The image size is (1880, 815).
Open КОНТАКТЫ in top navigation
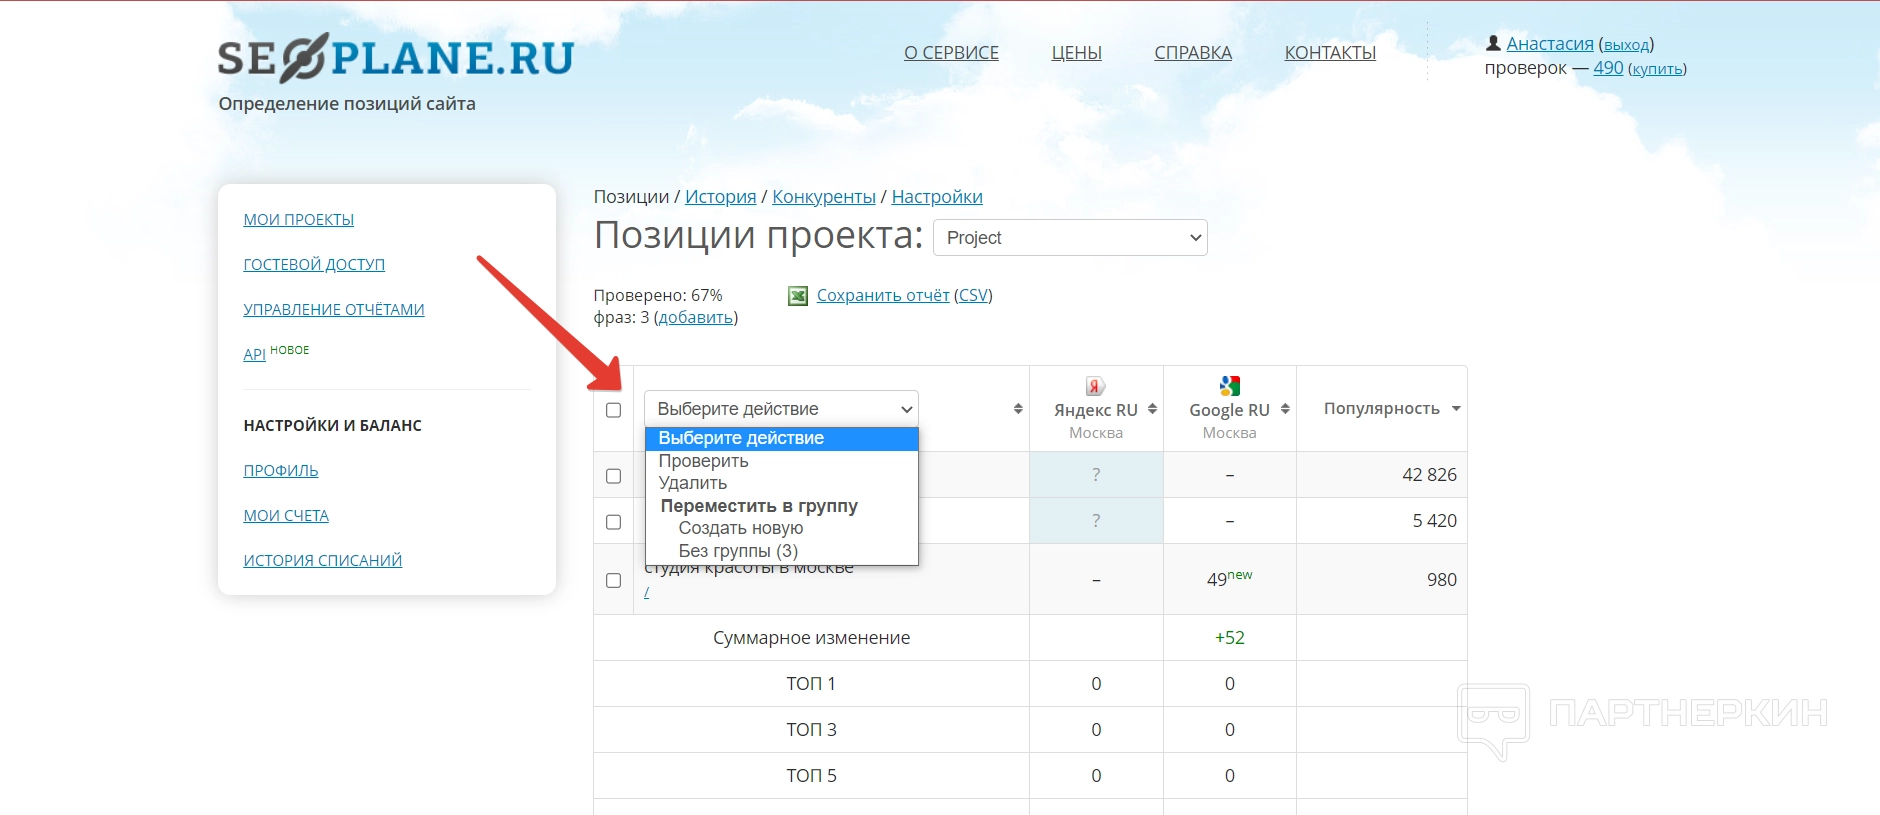tap(1330, 53)
